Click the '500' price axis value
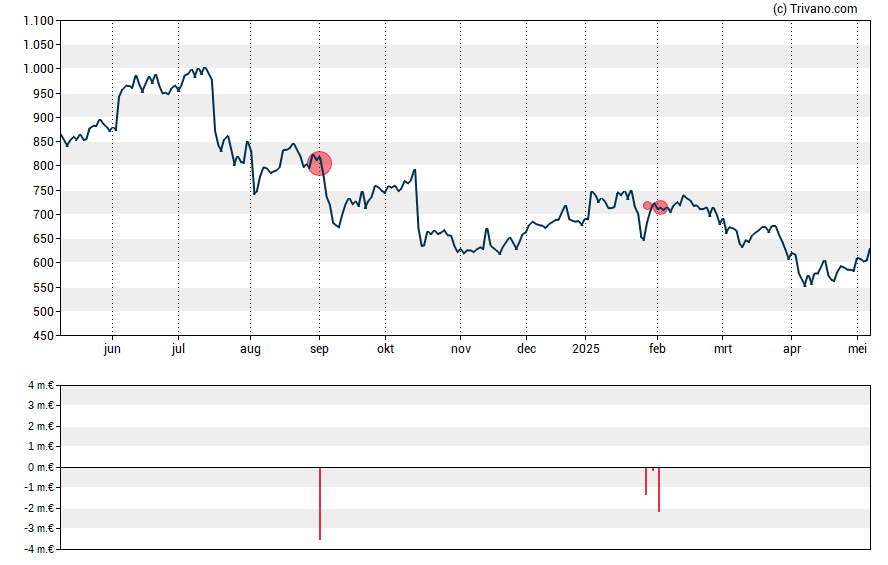Screen dimensions: 888x565 44,311
